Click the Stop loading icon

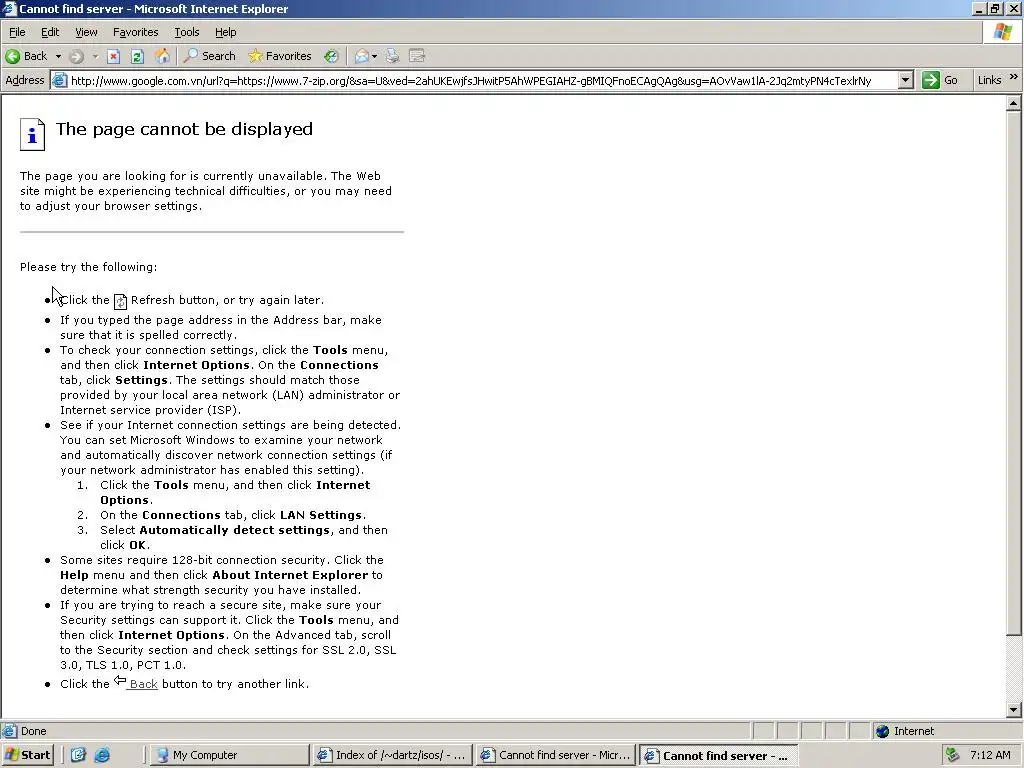click(114, 56)
